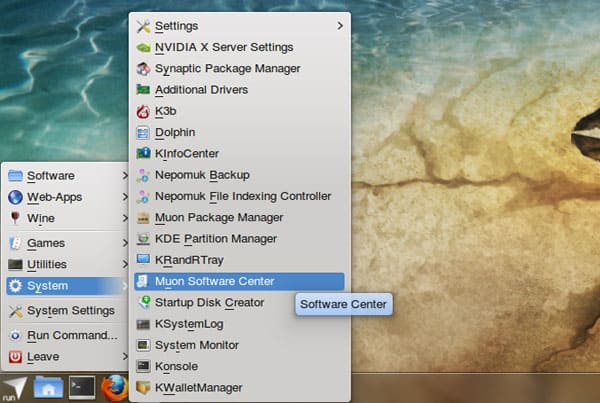The image size is (600, 403).
Task: Launch the terminal icon in taskbar
Action: (82, 388)
